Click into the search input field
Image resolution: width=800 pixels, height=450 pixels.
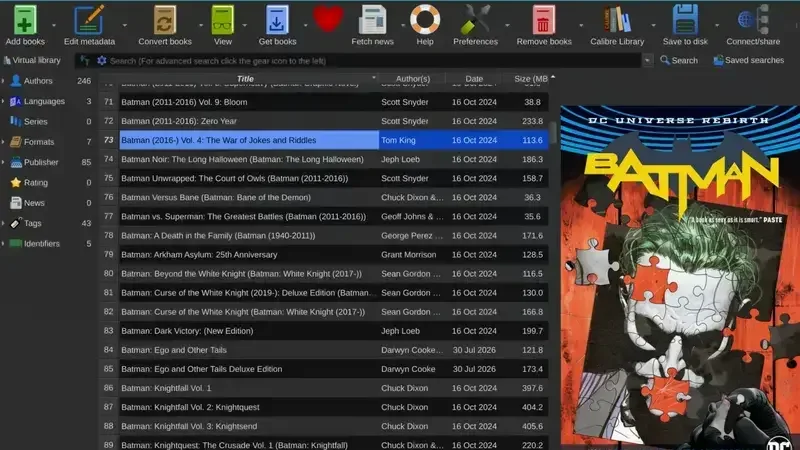[372, 61]
